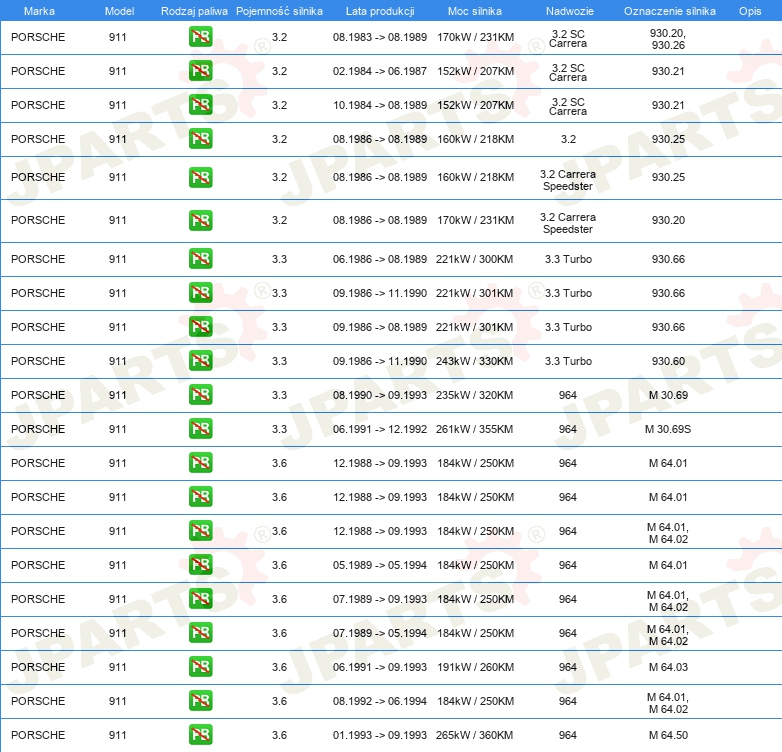Click the fuel icon in the 930.20, 930.26 row
This screenshot has height=752, width=782.
200,37
